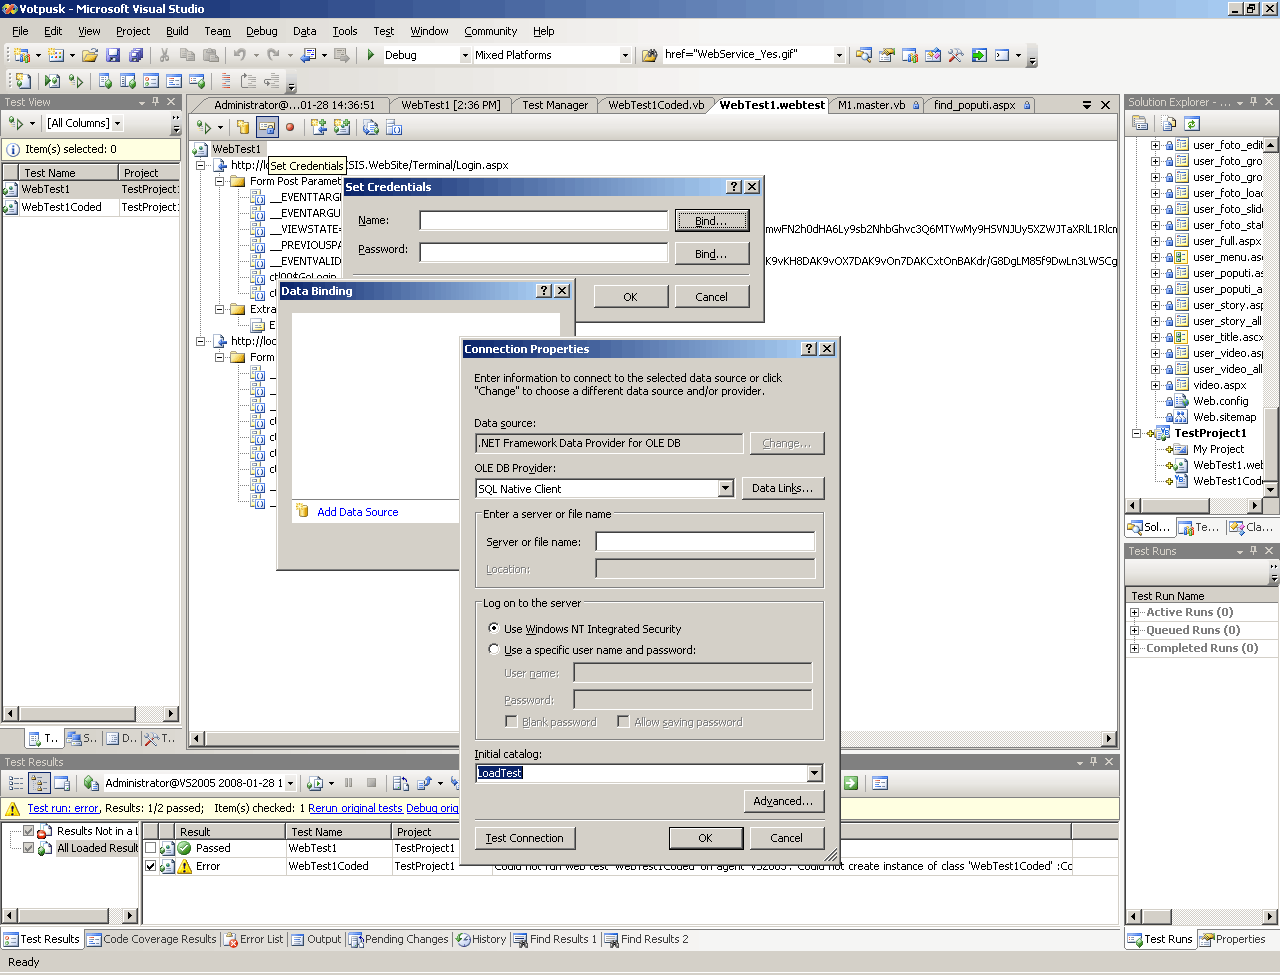Click Run Test icon in WebTest toolbar
Viewport: 1280px width, 975px height.
(x=203, y=127)
